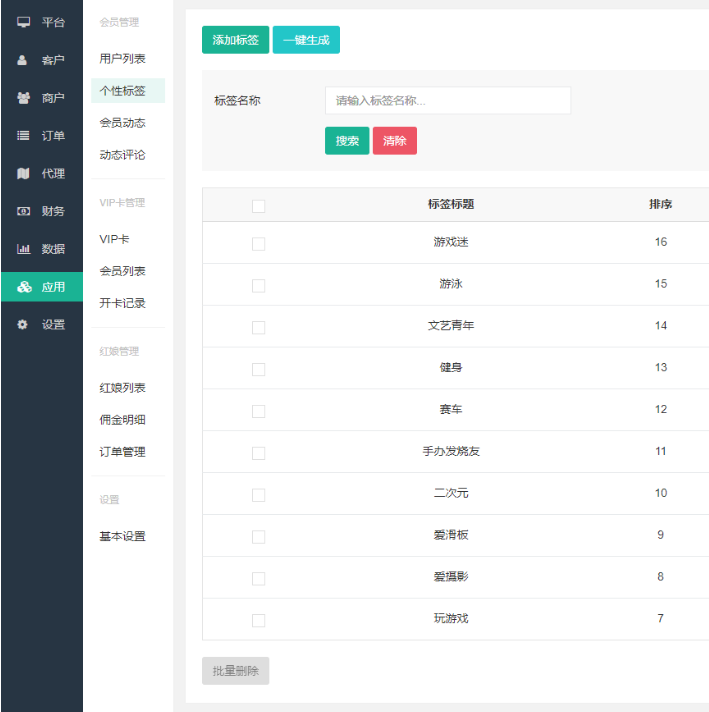Click the 一键生成 button

(306, 40)
